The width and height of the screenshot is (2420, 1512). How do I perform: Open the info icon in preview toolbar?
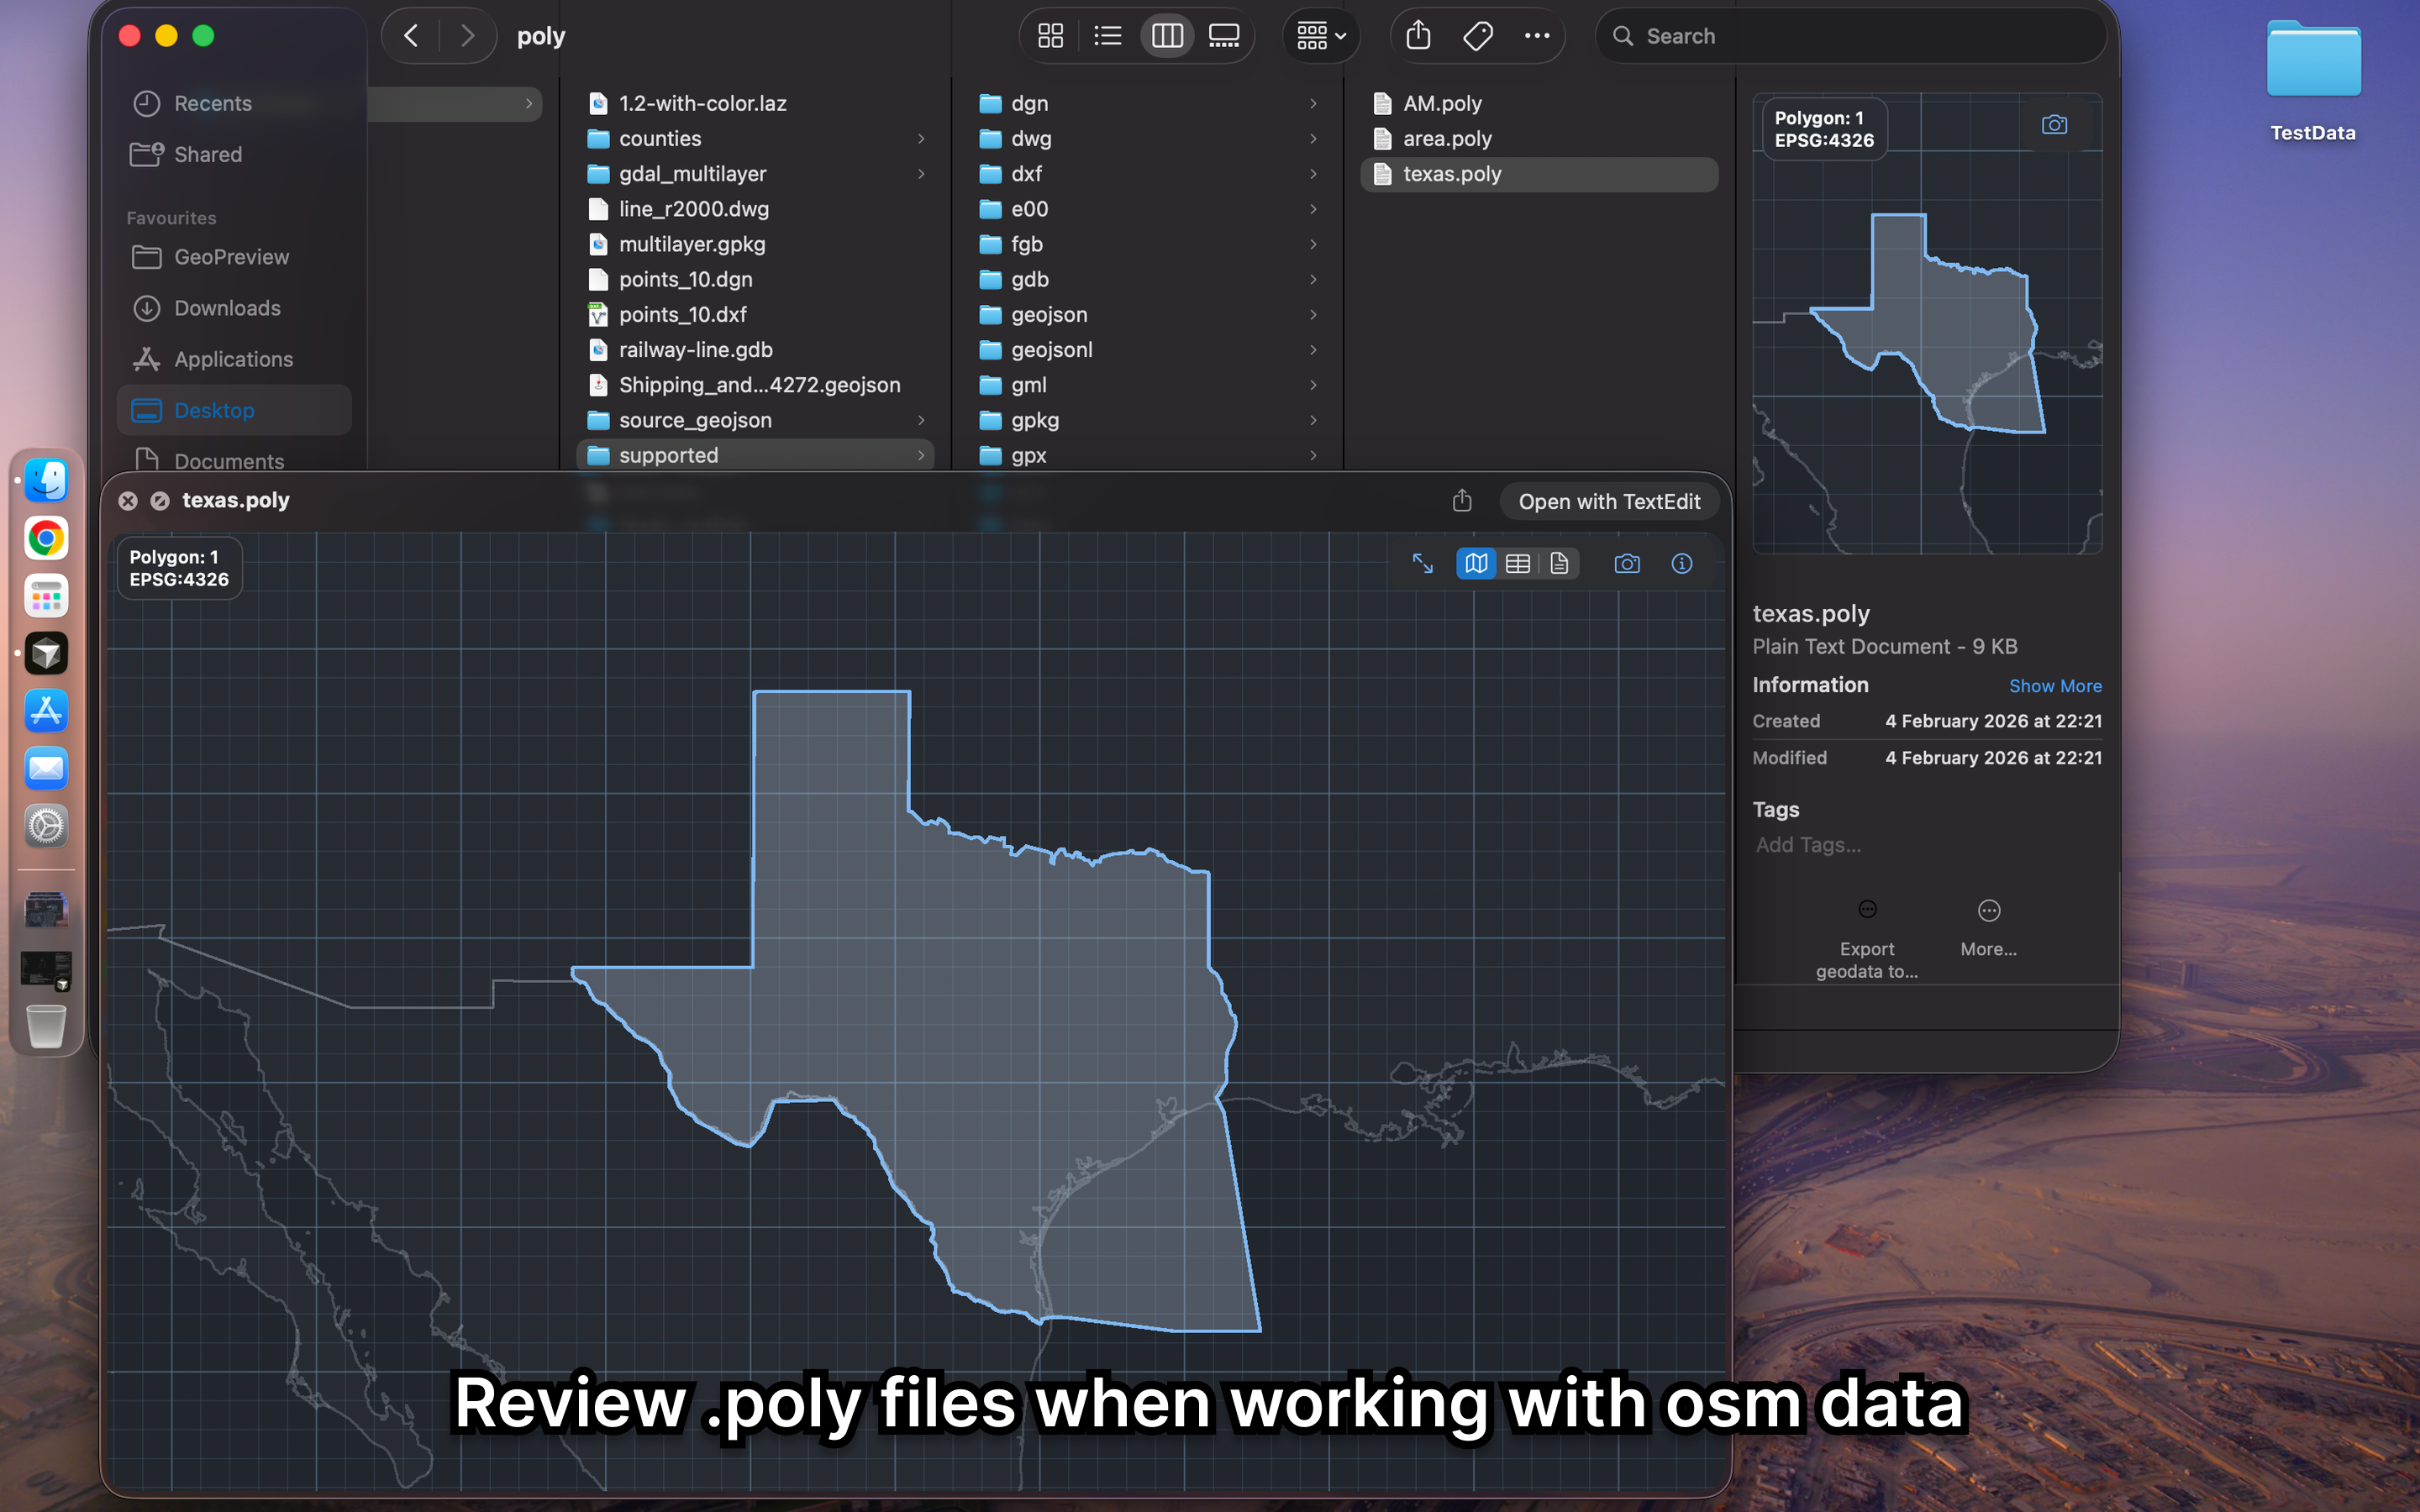coord(1682,564)
